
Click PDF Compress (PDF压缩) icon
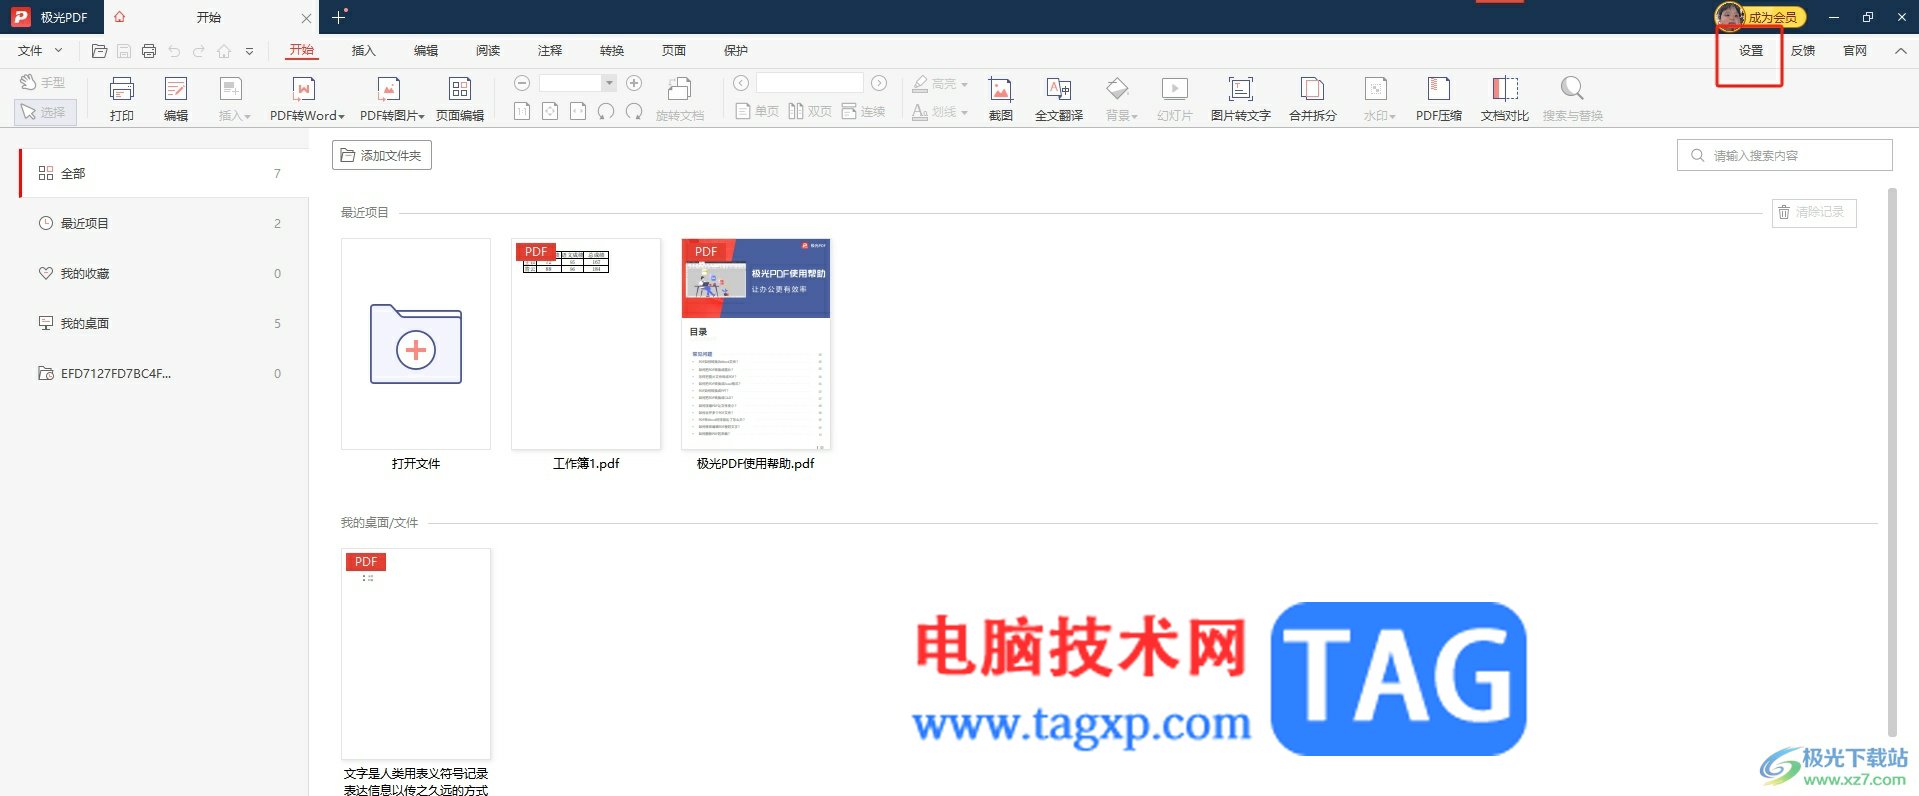tap(1438, 89)
